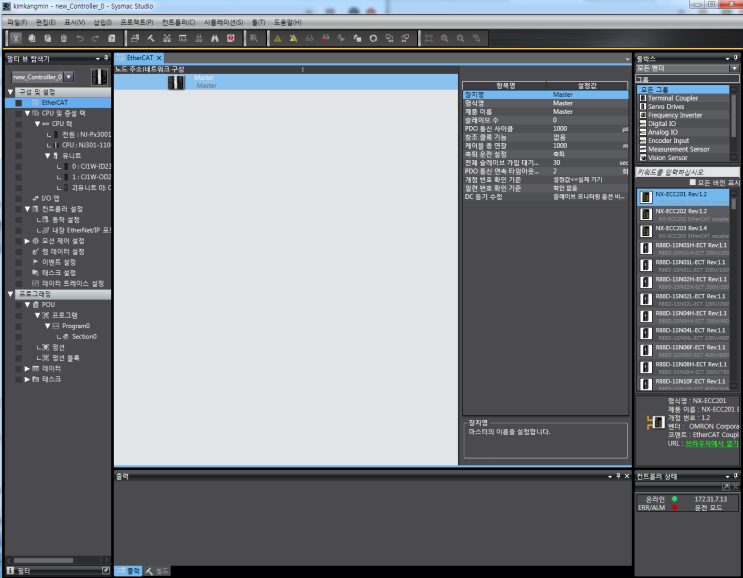Click the binoculars search icon in the toolbar

tap(214, 38)
